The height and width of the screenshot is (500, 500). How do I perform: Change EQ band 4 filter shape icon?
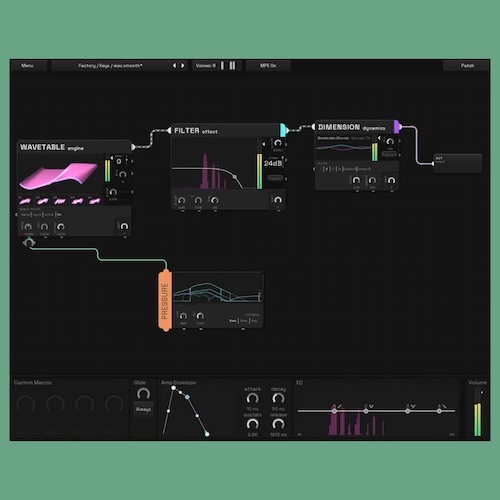[x=444, y=406]
